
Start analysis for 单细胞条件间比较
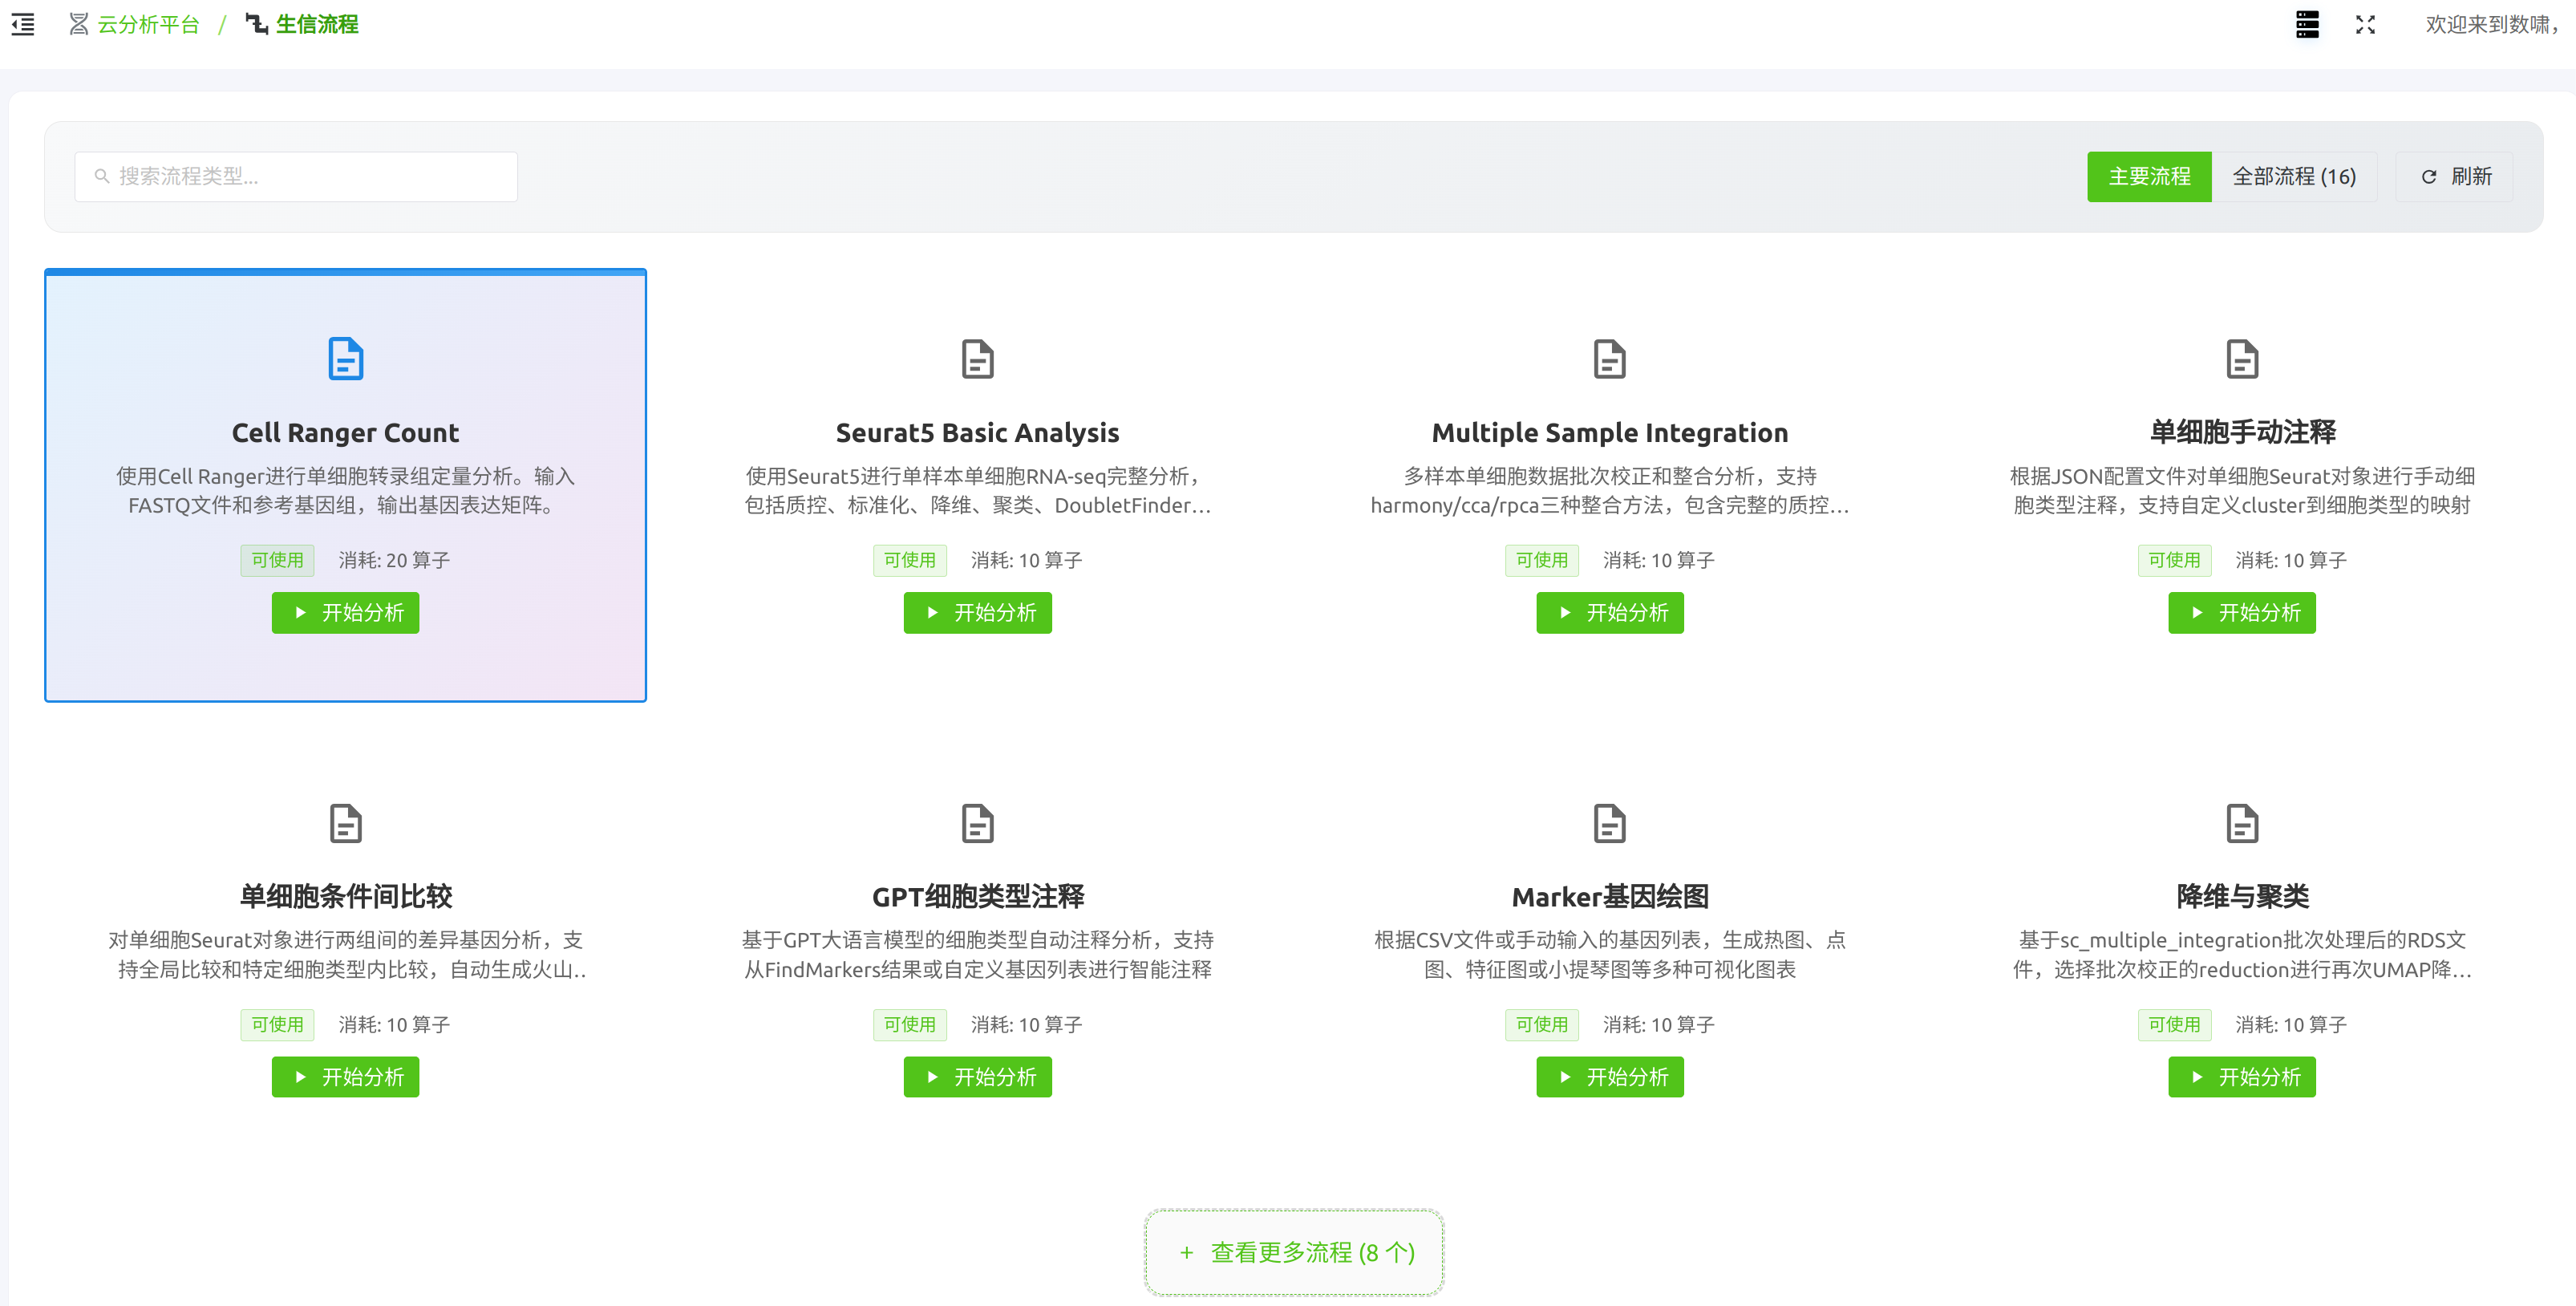coord(345,1076)
